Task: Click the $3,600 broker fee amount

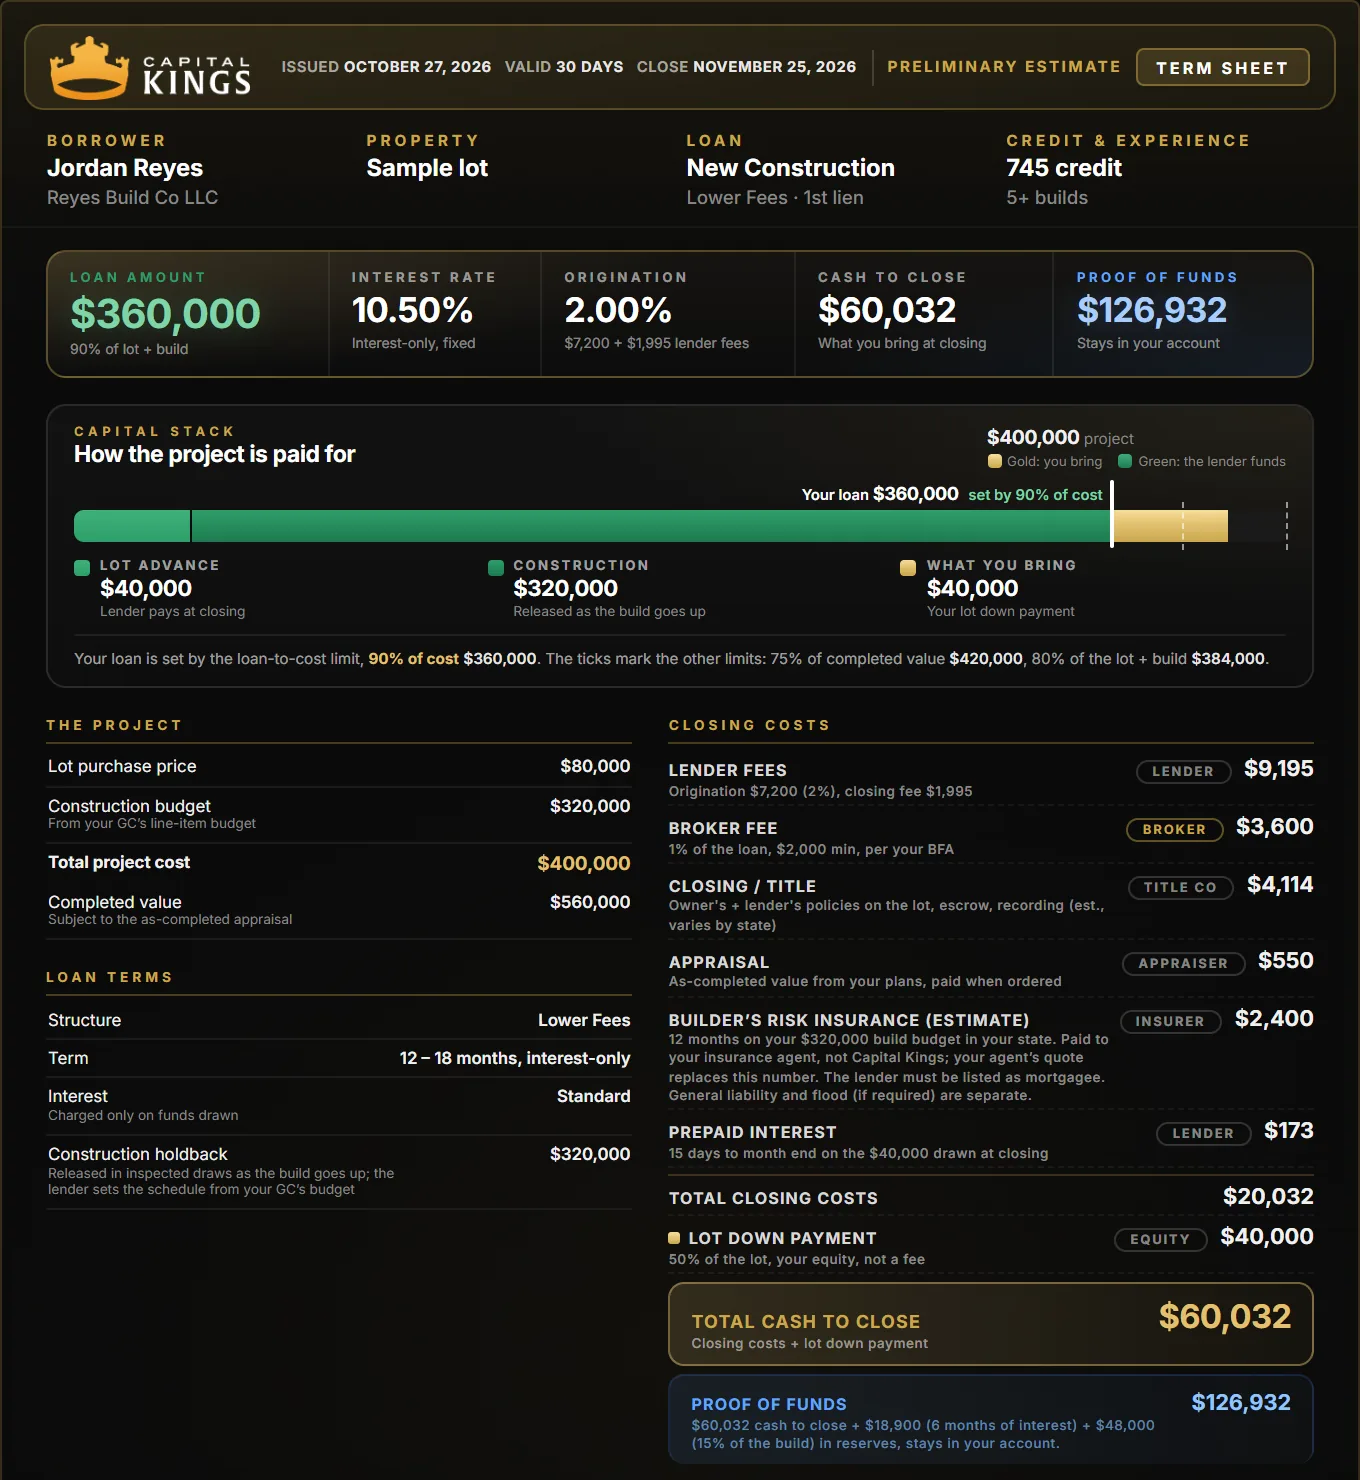Action: [x=1275, y=827]
